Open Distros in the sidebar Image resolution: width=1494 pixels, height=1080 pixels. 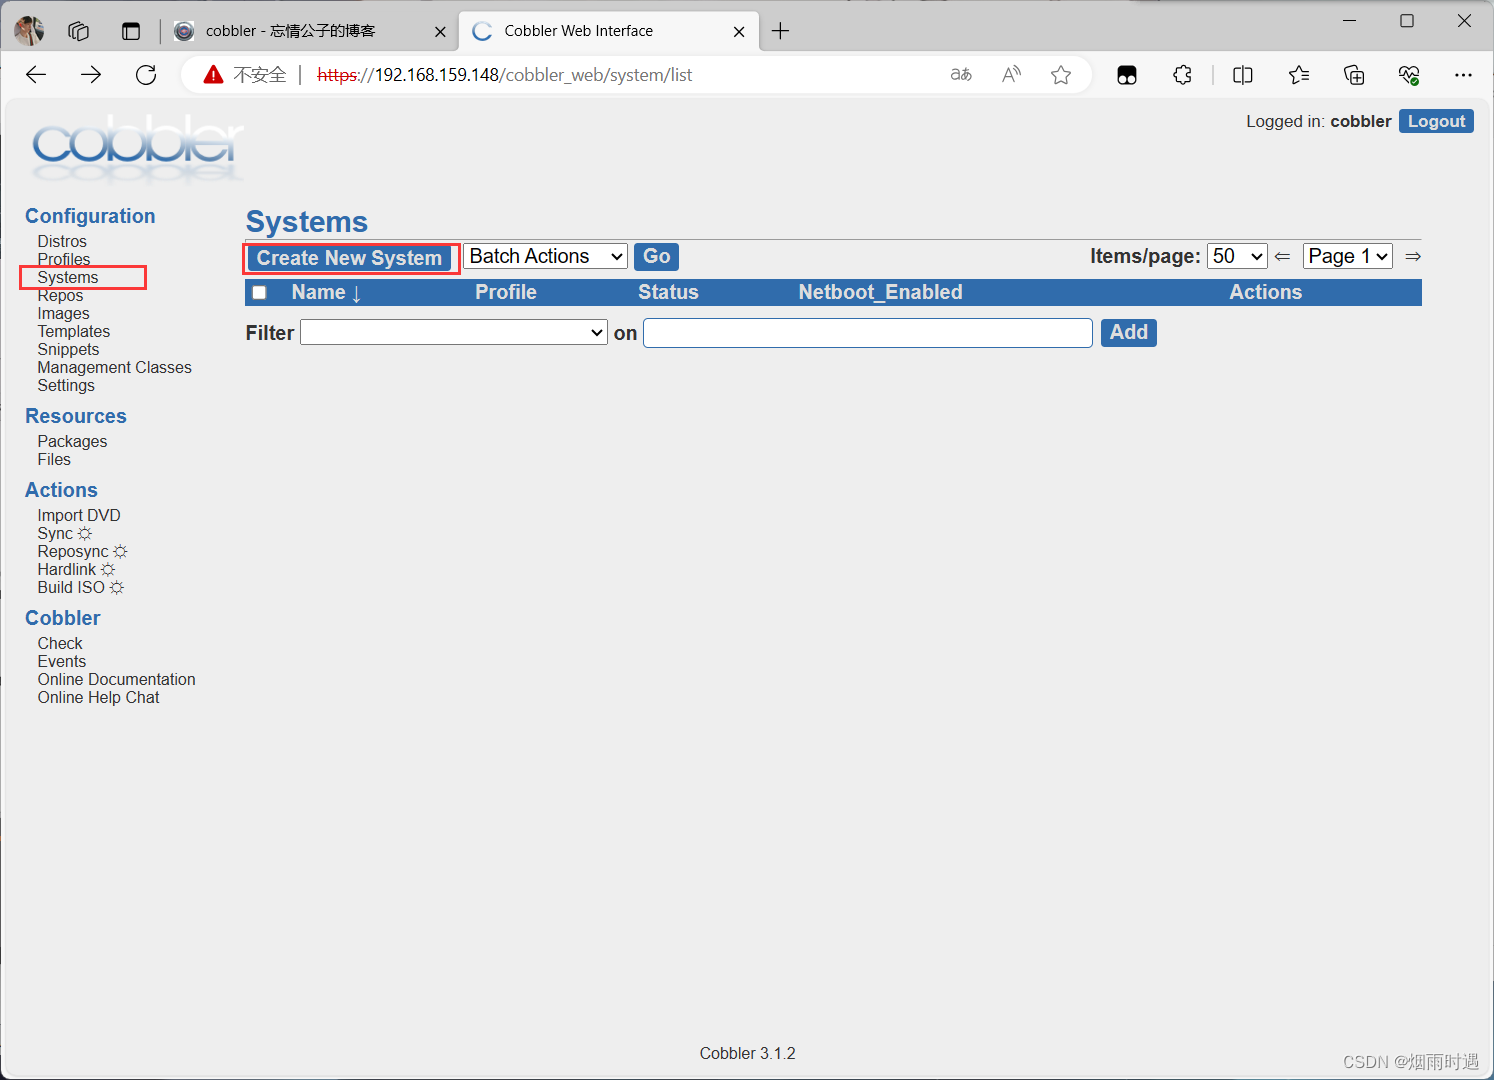pos(62,241)
